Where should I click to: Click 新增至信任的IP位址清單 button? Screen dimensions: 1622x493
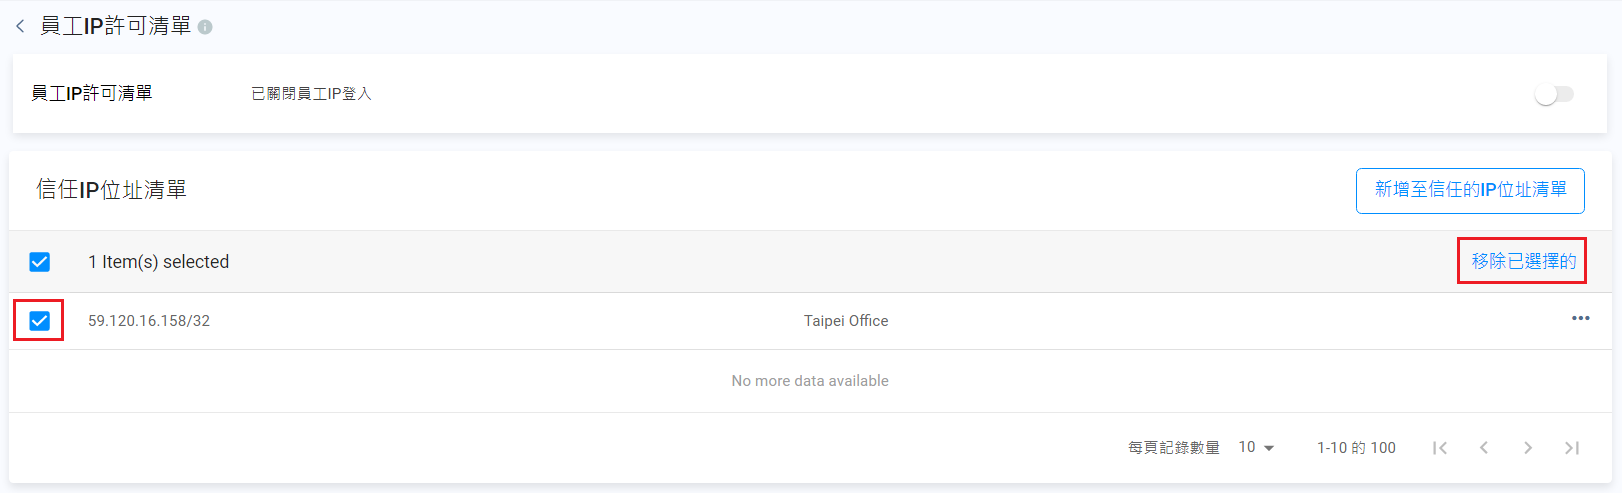tap(1469, 190)
